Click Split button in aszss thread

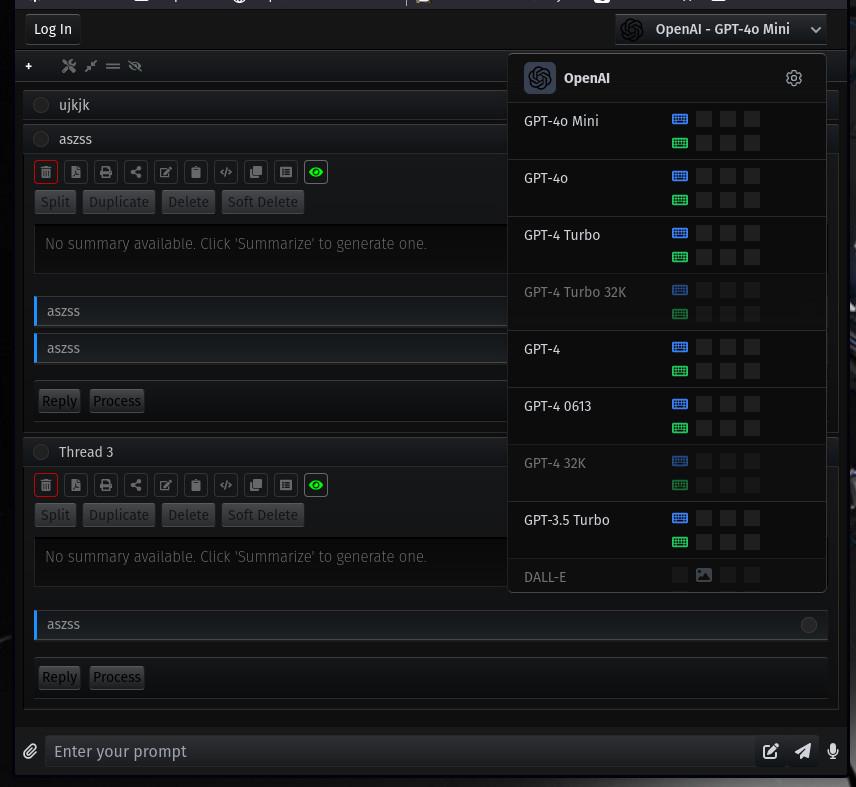click(55, 202)
